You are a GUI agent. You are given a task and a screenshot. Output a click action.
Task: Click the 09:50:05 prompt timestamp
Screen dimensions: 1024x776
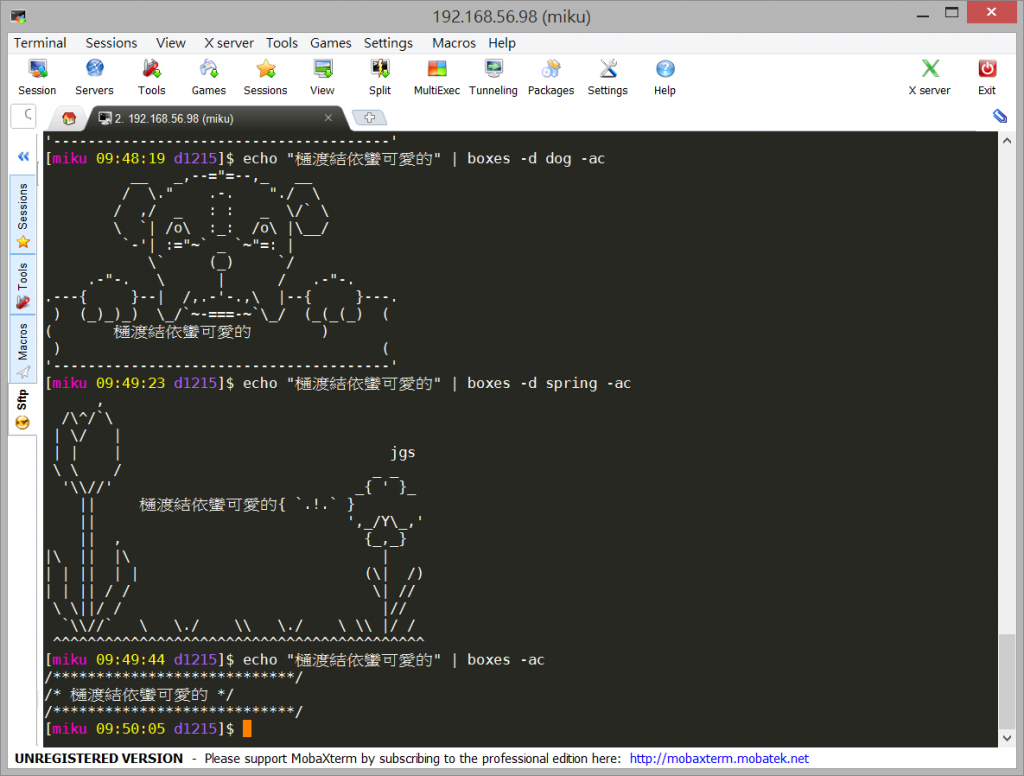(x=131, y=729)
